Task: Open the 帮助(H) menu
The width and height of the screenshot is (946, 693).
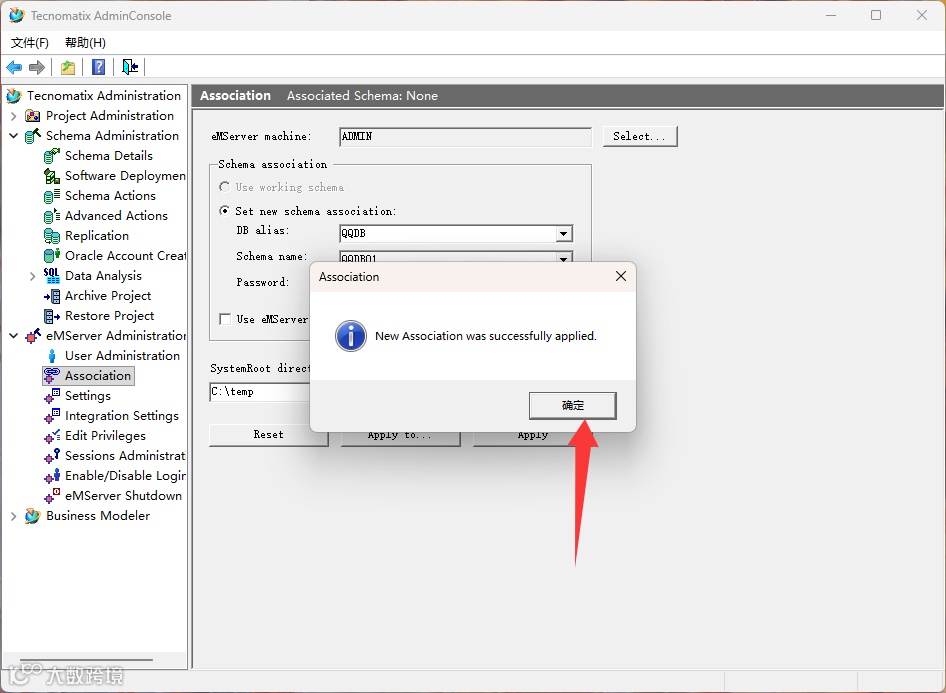Action: (x=85, y=43)
